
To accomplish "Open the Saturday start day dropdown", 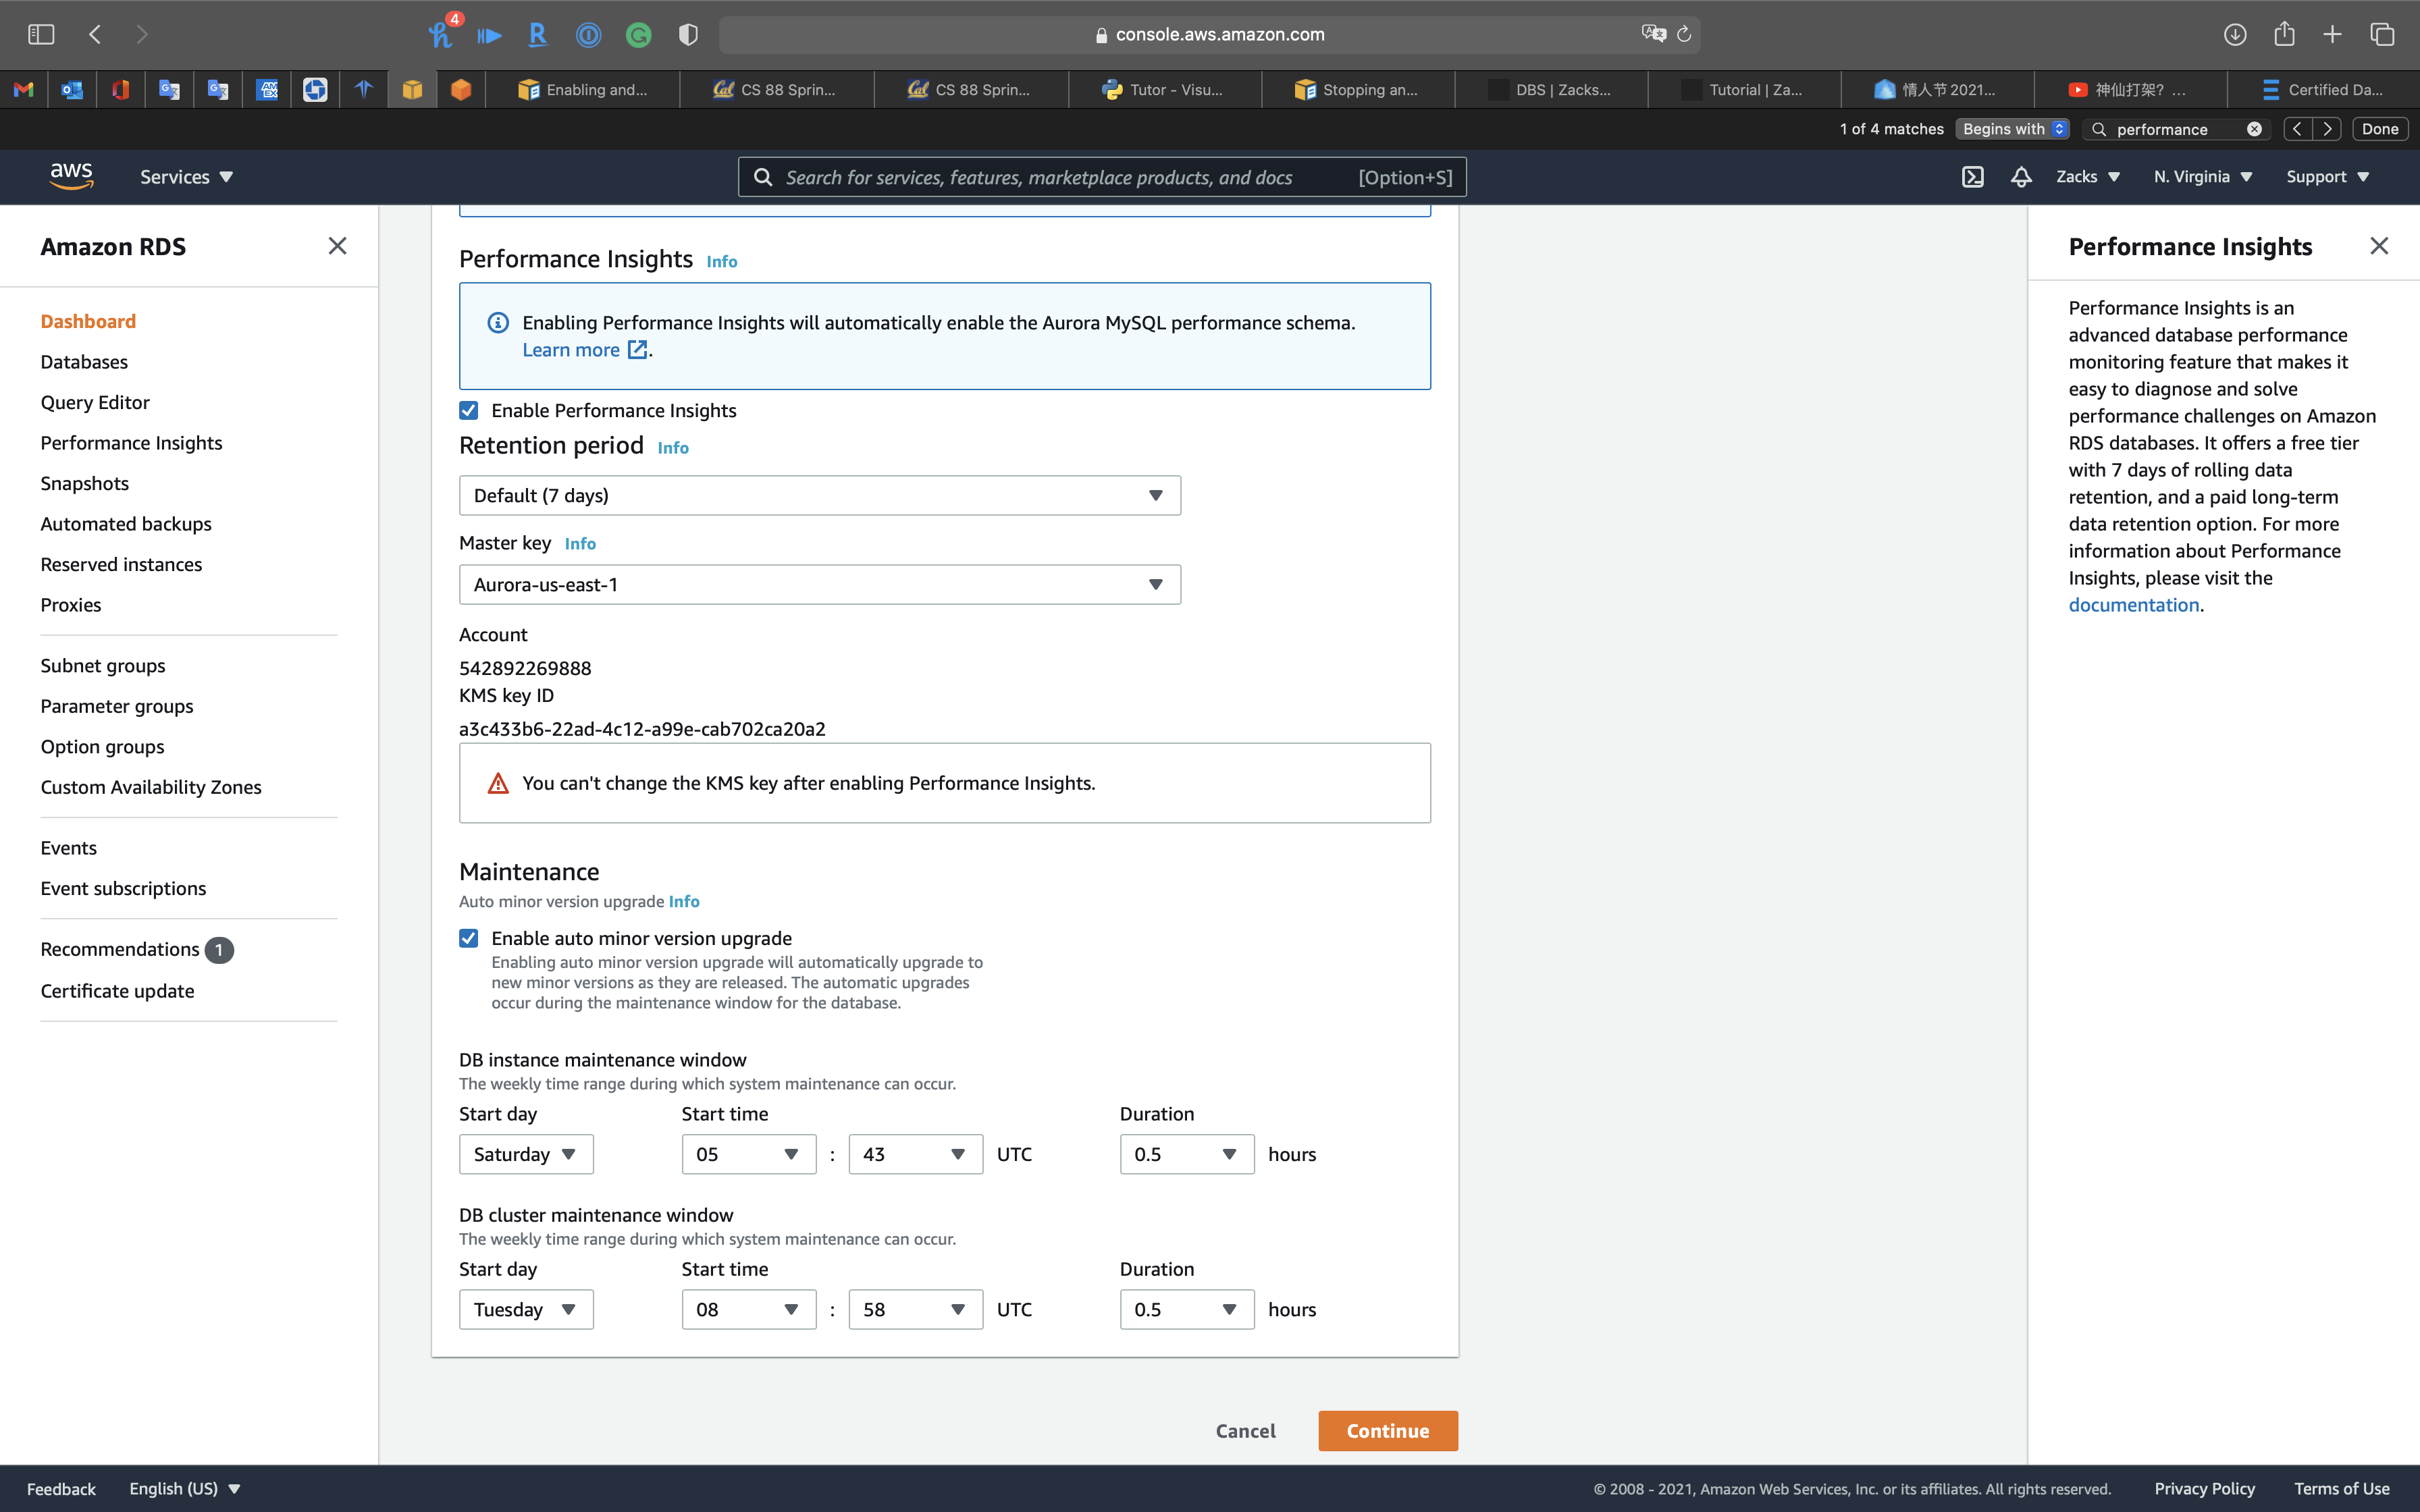I will [x=525, y=1154].
